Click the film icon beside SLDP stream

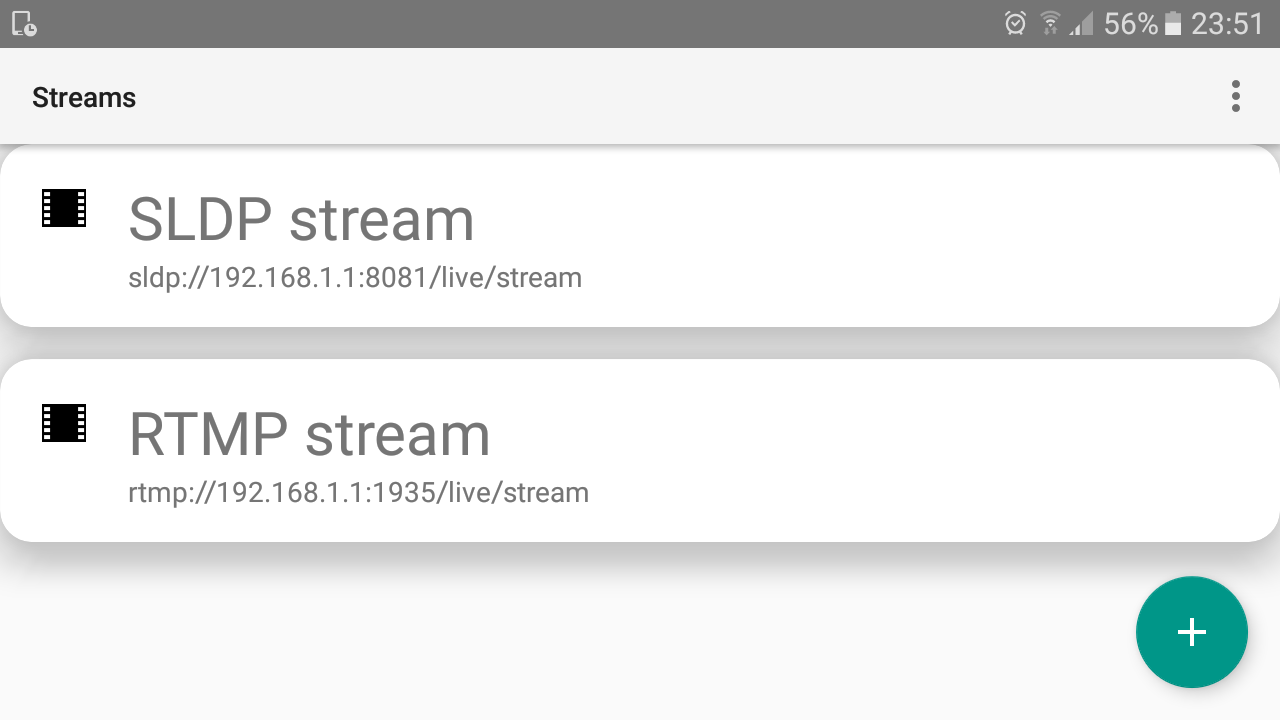(x=64, y=208)
